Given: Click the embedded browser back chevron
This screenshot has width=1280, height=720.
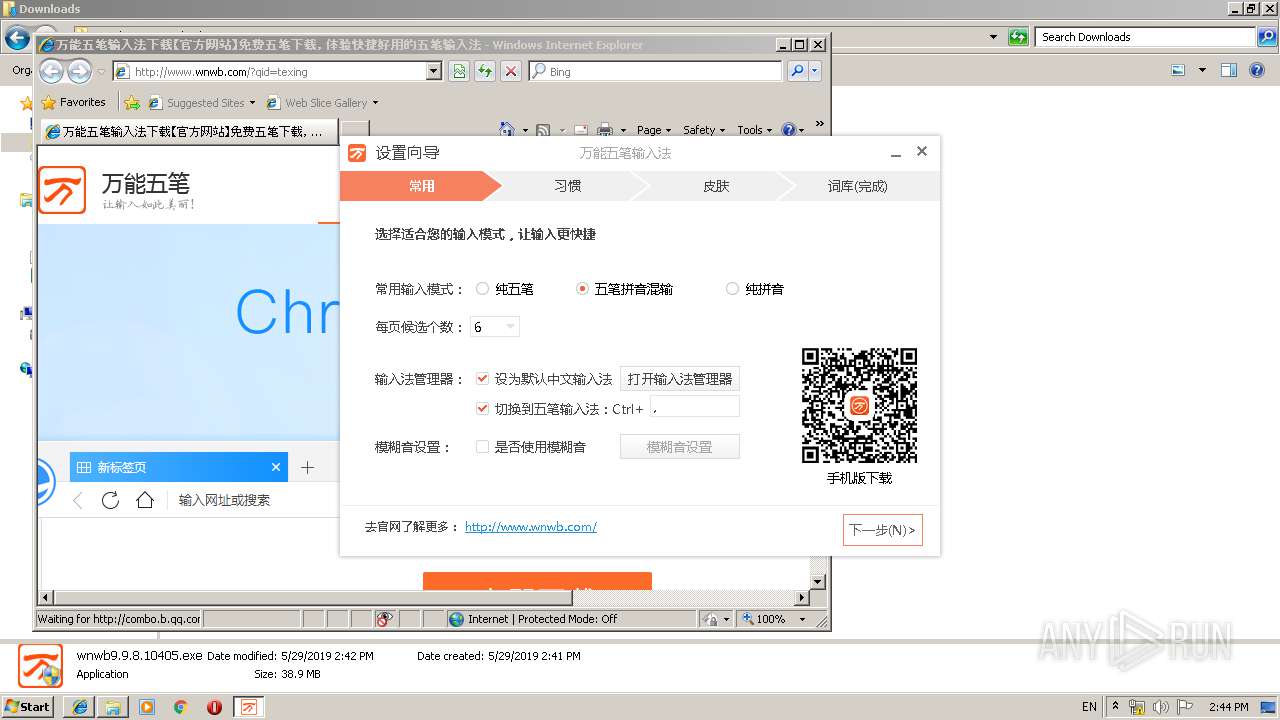Looking at the screenshot, I should pos(78,500).
